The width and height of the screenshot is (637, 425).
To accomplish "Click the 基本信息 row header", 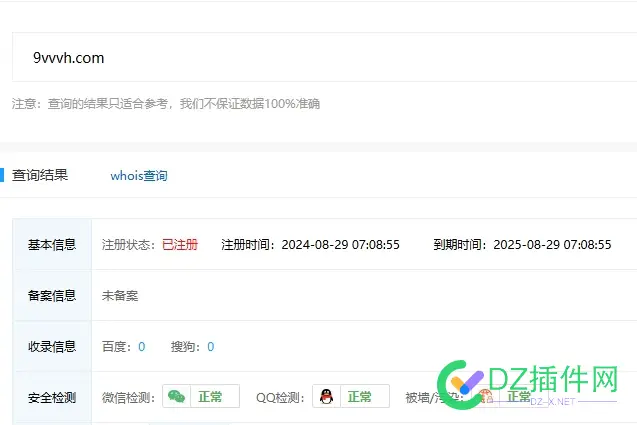I will 52,244.
